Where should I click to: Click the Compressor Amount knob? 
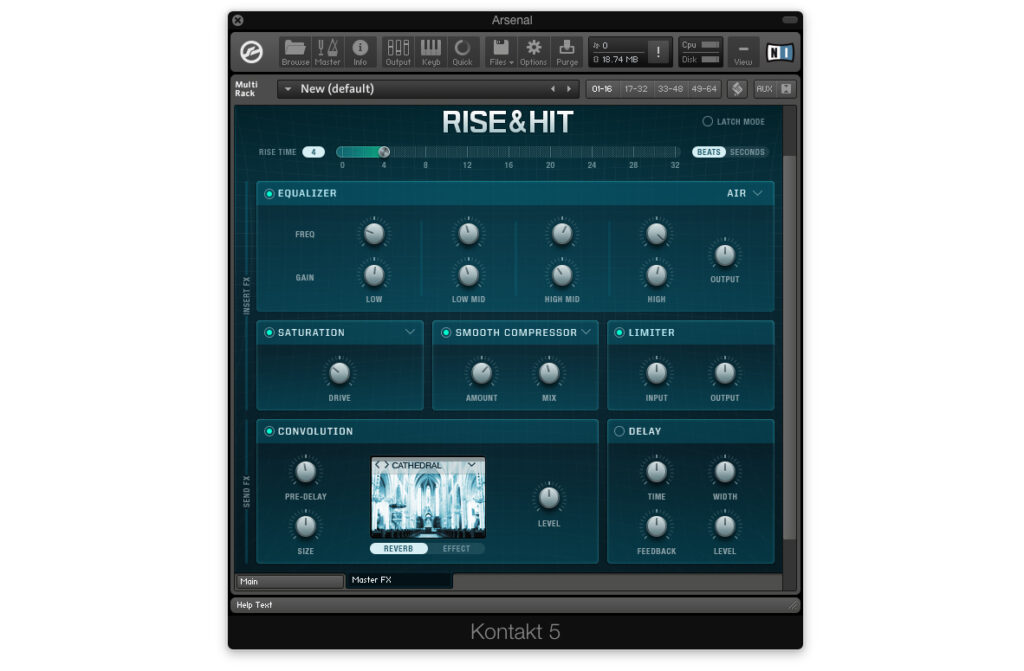(x=481, y=373)
